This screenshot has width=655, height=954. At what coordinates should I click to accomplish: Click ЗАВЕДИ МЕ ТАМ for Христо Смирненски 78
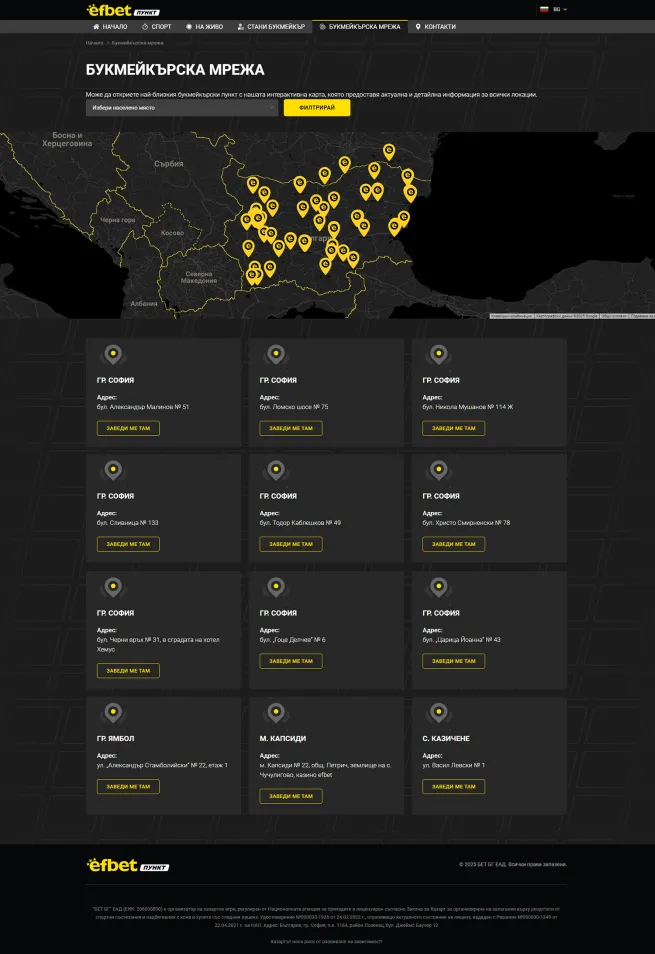pos(454,544)
